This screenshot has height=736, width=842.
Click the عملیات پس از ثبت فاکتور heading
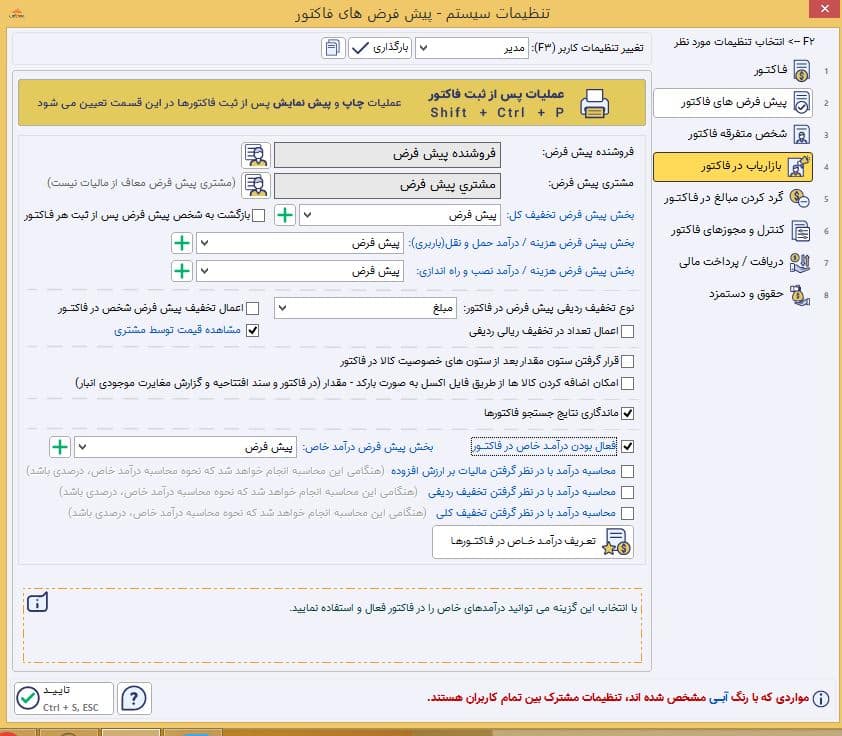tap(496, 94)
